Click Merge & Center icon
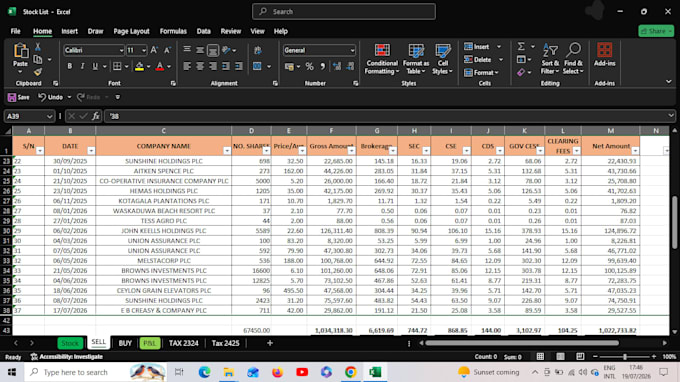Image resolution: width=680 pixels, height=382 pixels. pyautogui.click(x=257, y=66)
